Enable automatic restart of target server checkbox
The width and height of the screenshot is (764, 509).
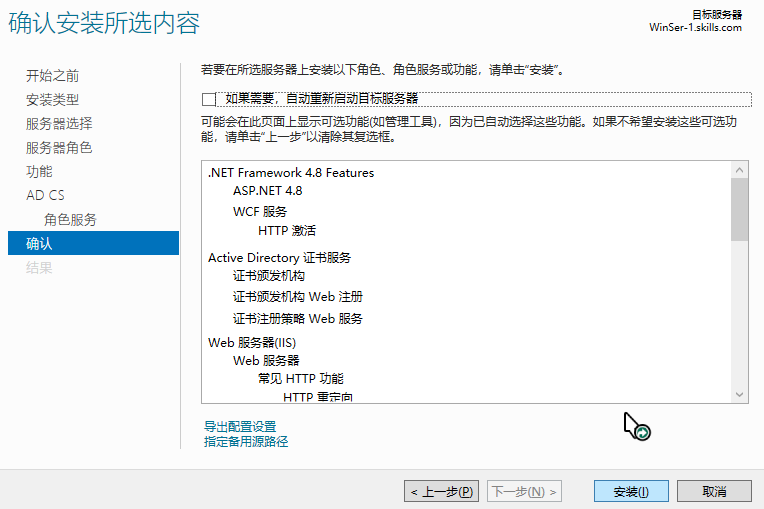209,99
